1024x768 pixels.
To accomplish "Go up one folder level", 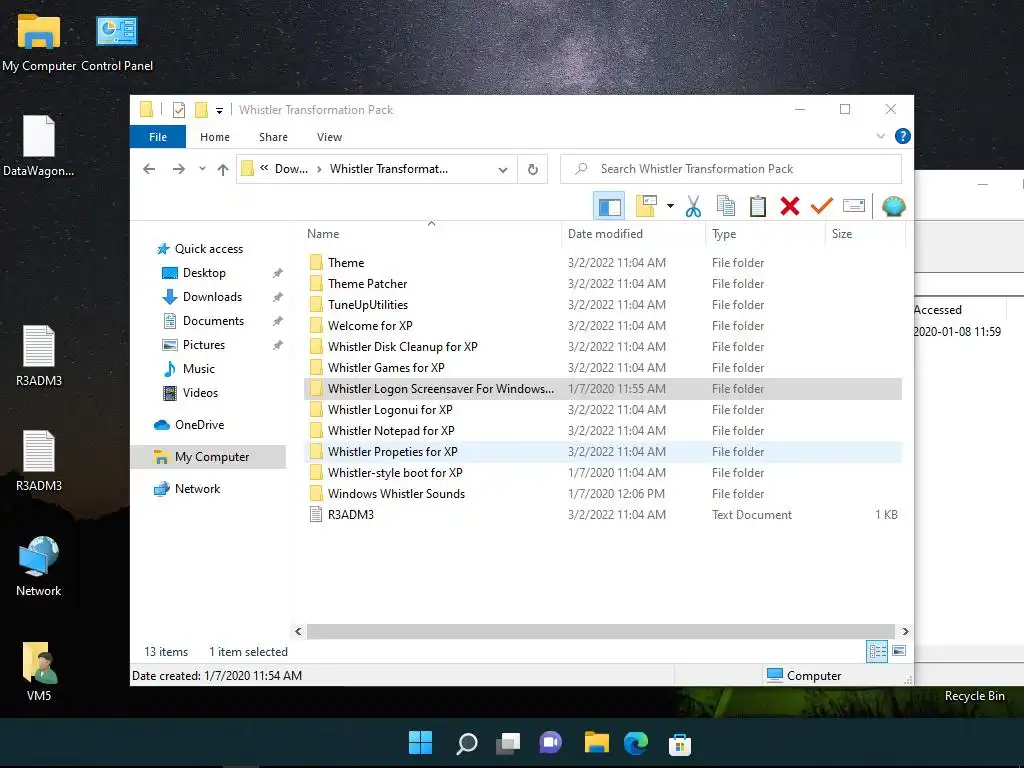I will click(x=223, y=169).
